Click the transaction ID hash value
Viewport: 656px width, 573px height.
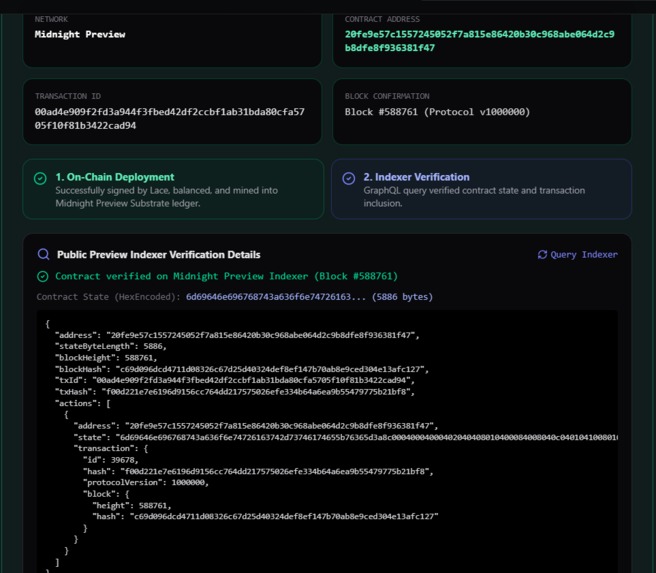169,119
